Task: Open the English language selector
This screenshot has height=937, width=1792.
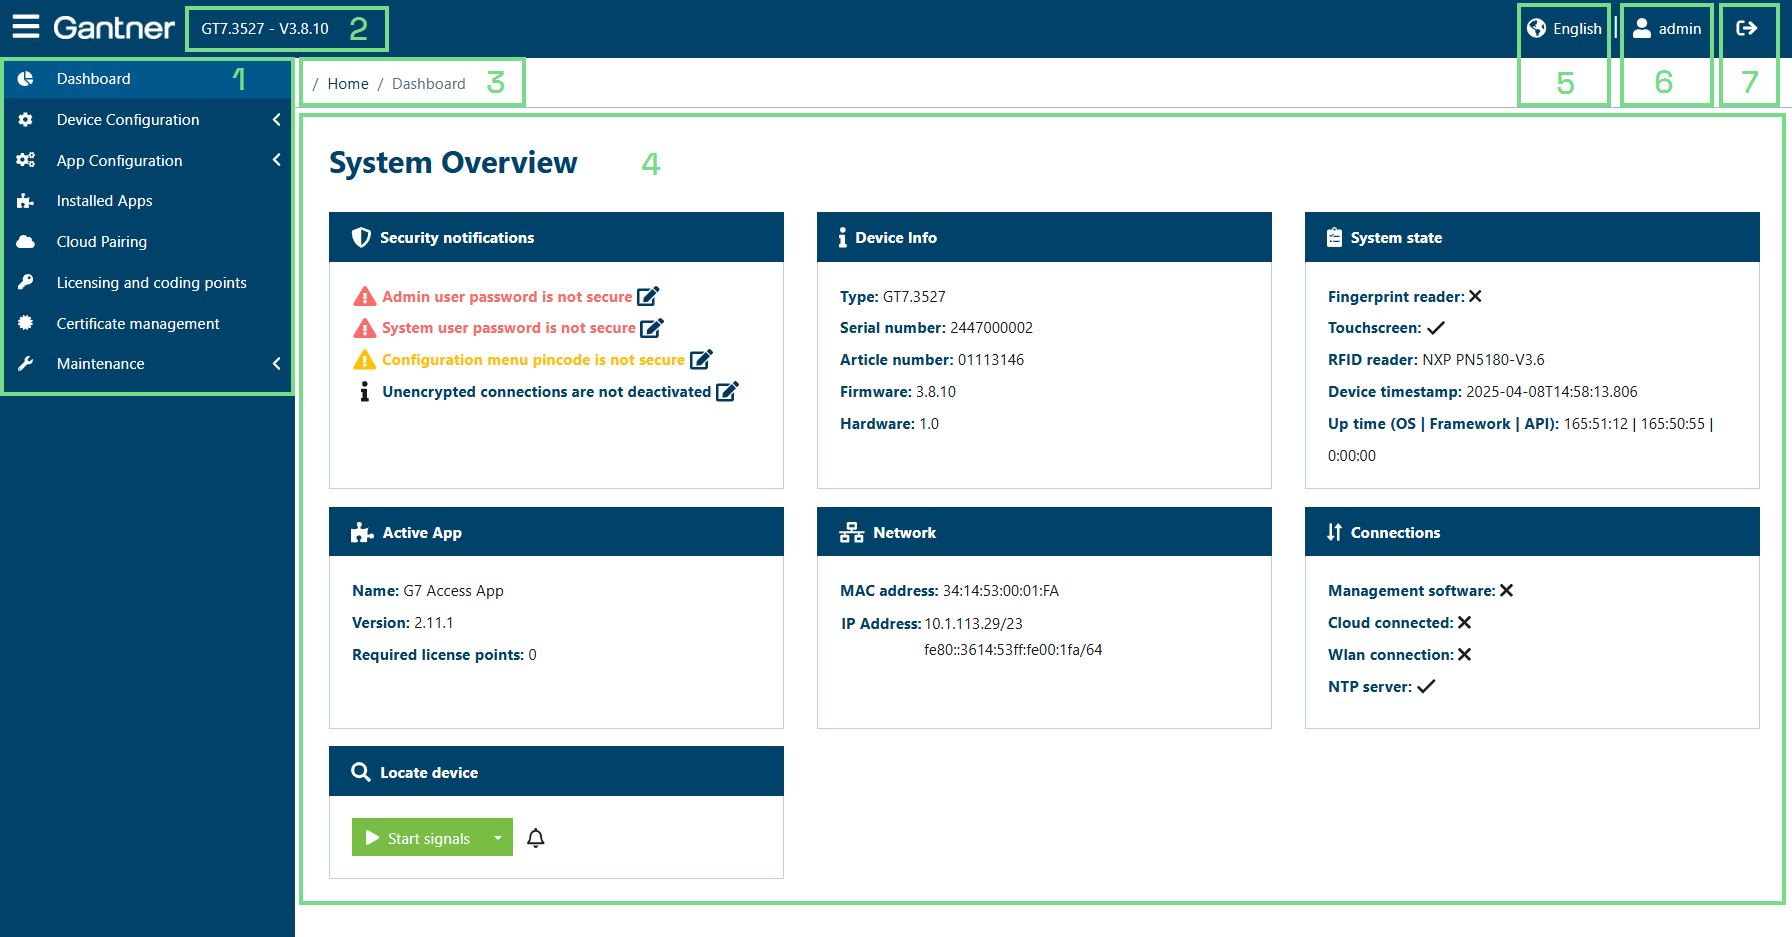Action: coord(1564,29)
